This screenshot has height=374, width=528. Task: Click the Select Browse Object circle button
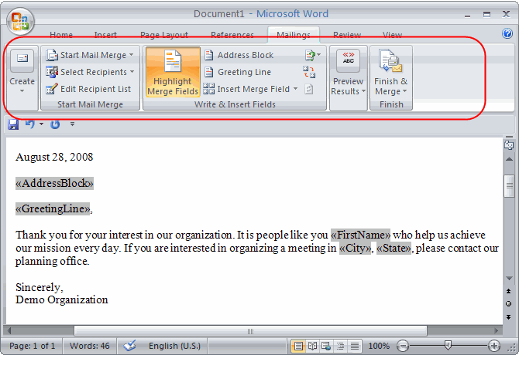point(508,304)
